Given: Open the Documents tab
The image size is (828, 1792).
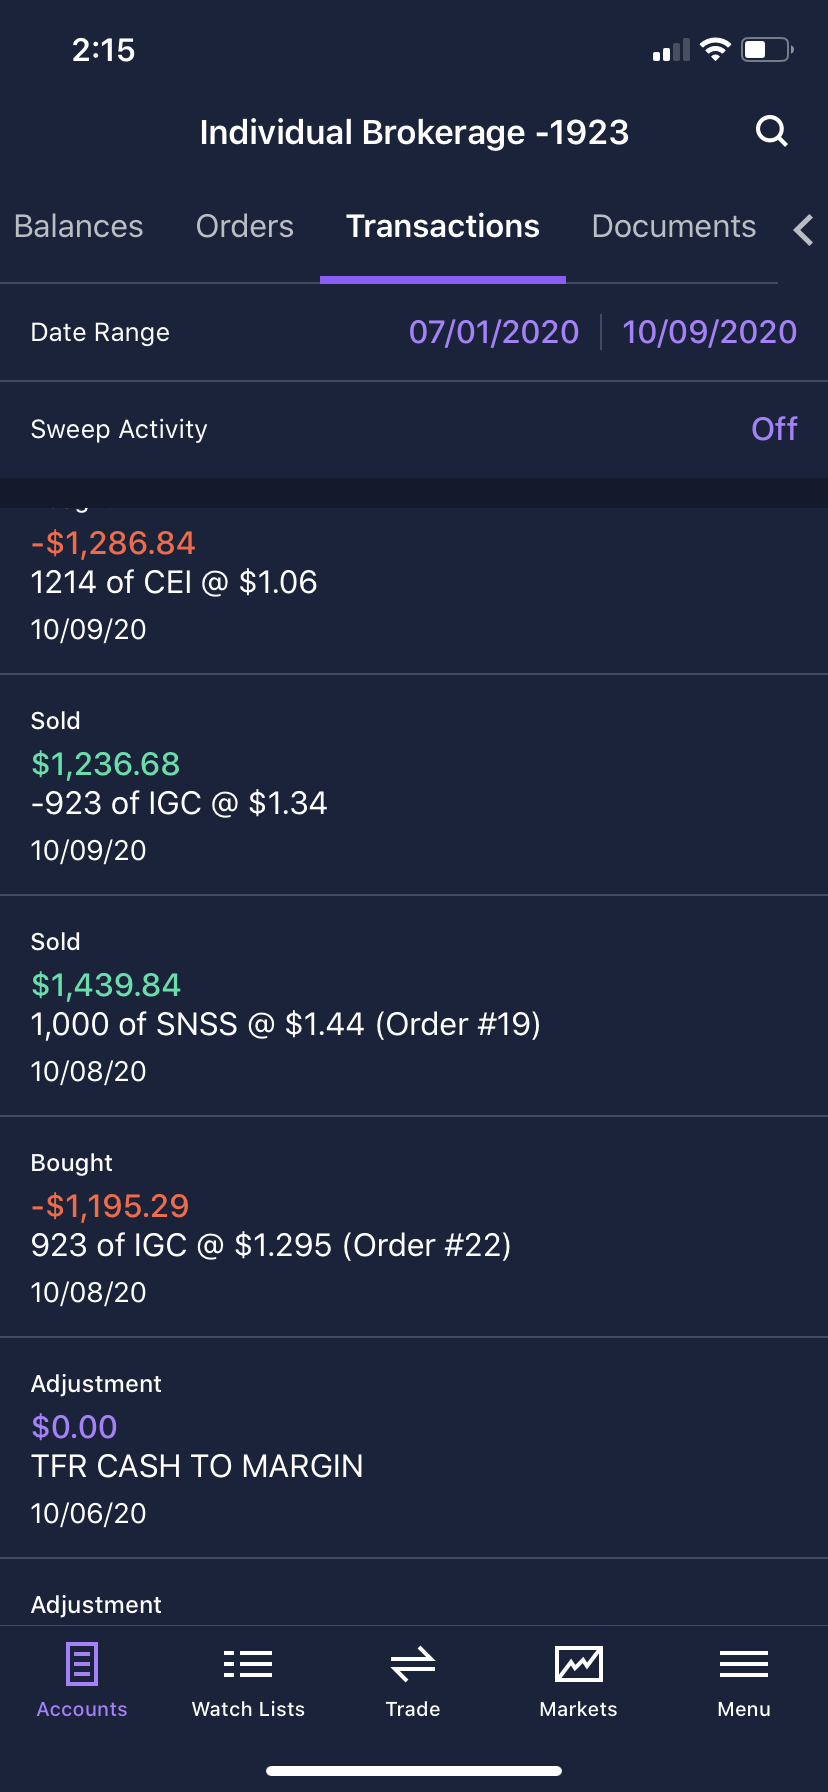Looking at the screenshot, I should (x=674, y=227).
